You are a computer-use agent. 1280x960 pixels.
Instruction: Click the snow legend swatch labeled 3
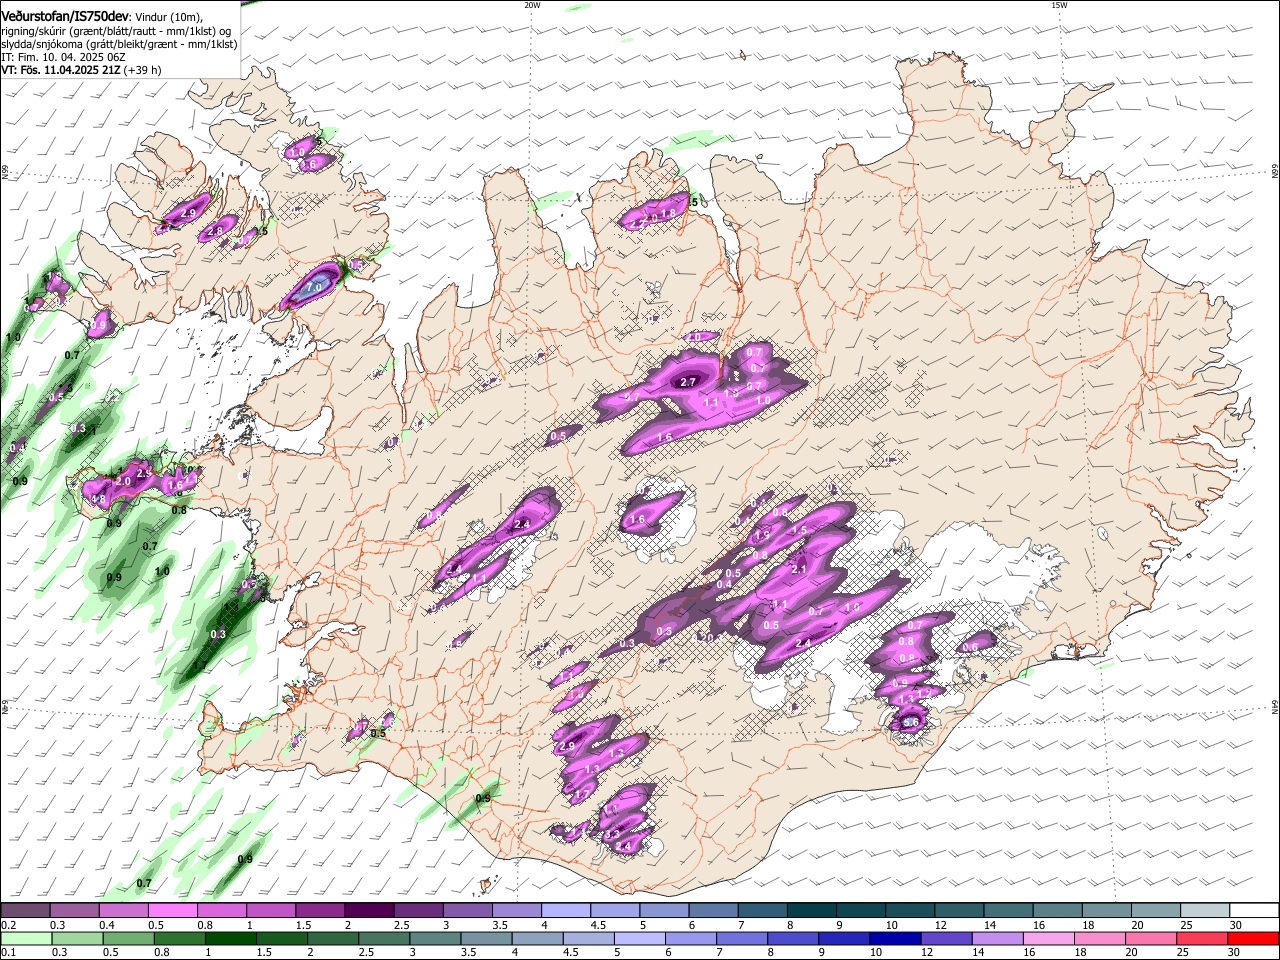point(466,911)
